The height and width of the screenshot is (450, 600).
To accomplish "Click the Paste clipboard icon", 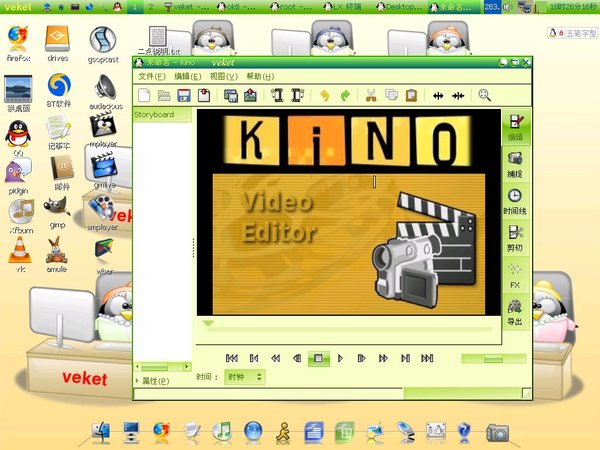I will 411,95.
